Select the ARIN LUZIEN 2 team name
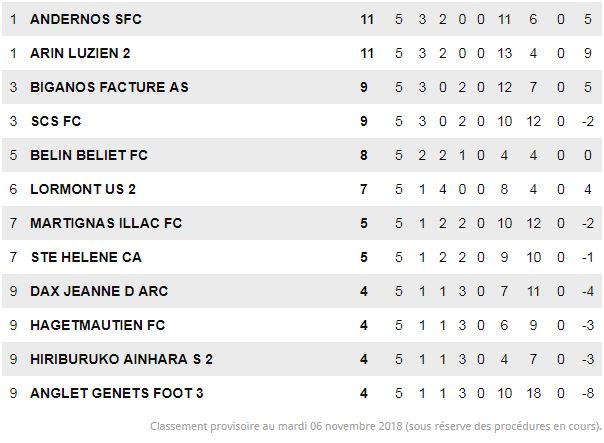 [80, 53]
